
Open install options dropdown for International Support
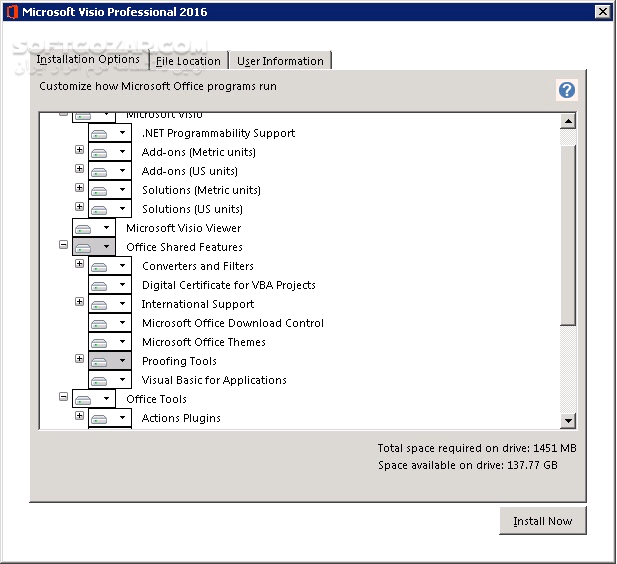click(x=122, y=305)
